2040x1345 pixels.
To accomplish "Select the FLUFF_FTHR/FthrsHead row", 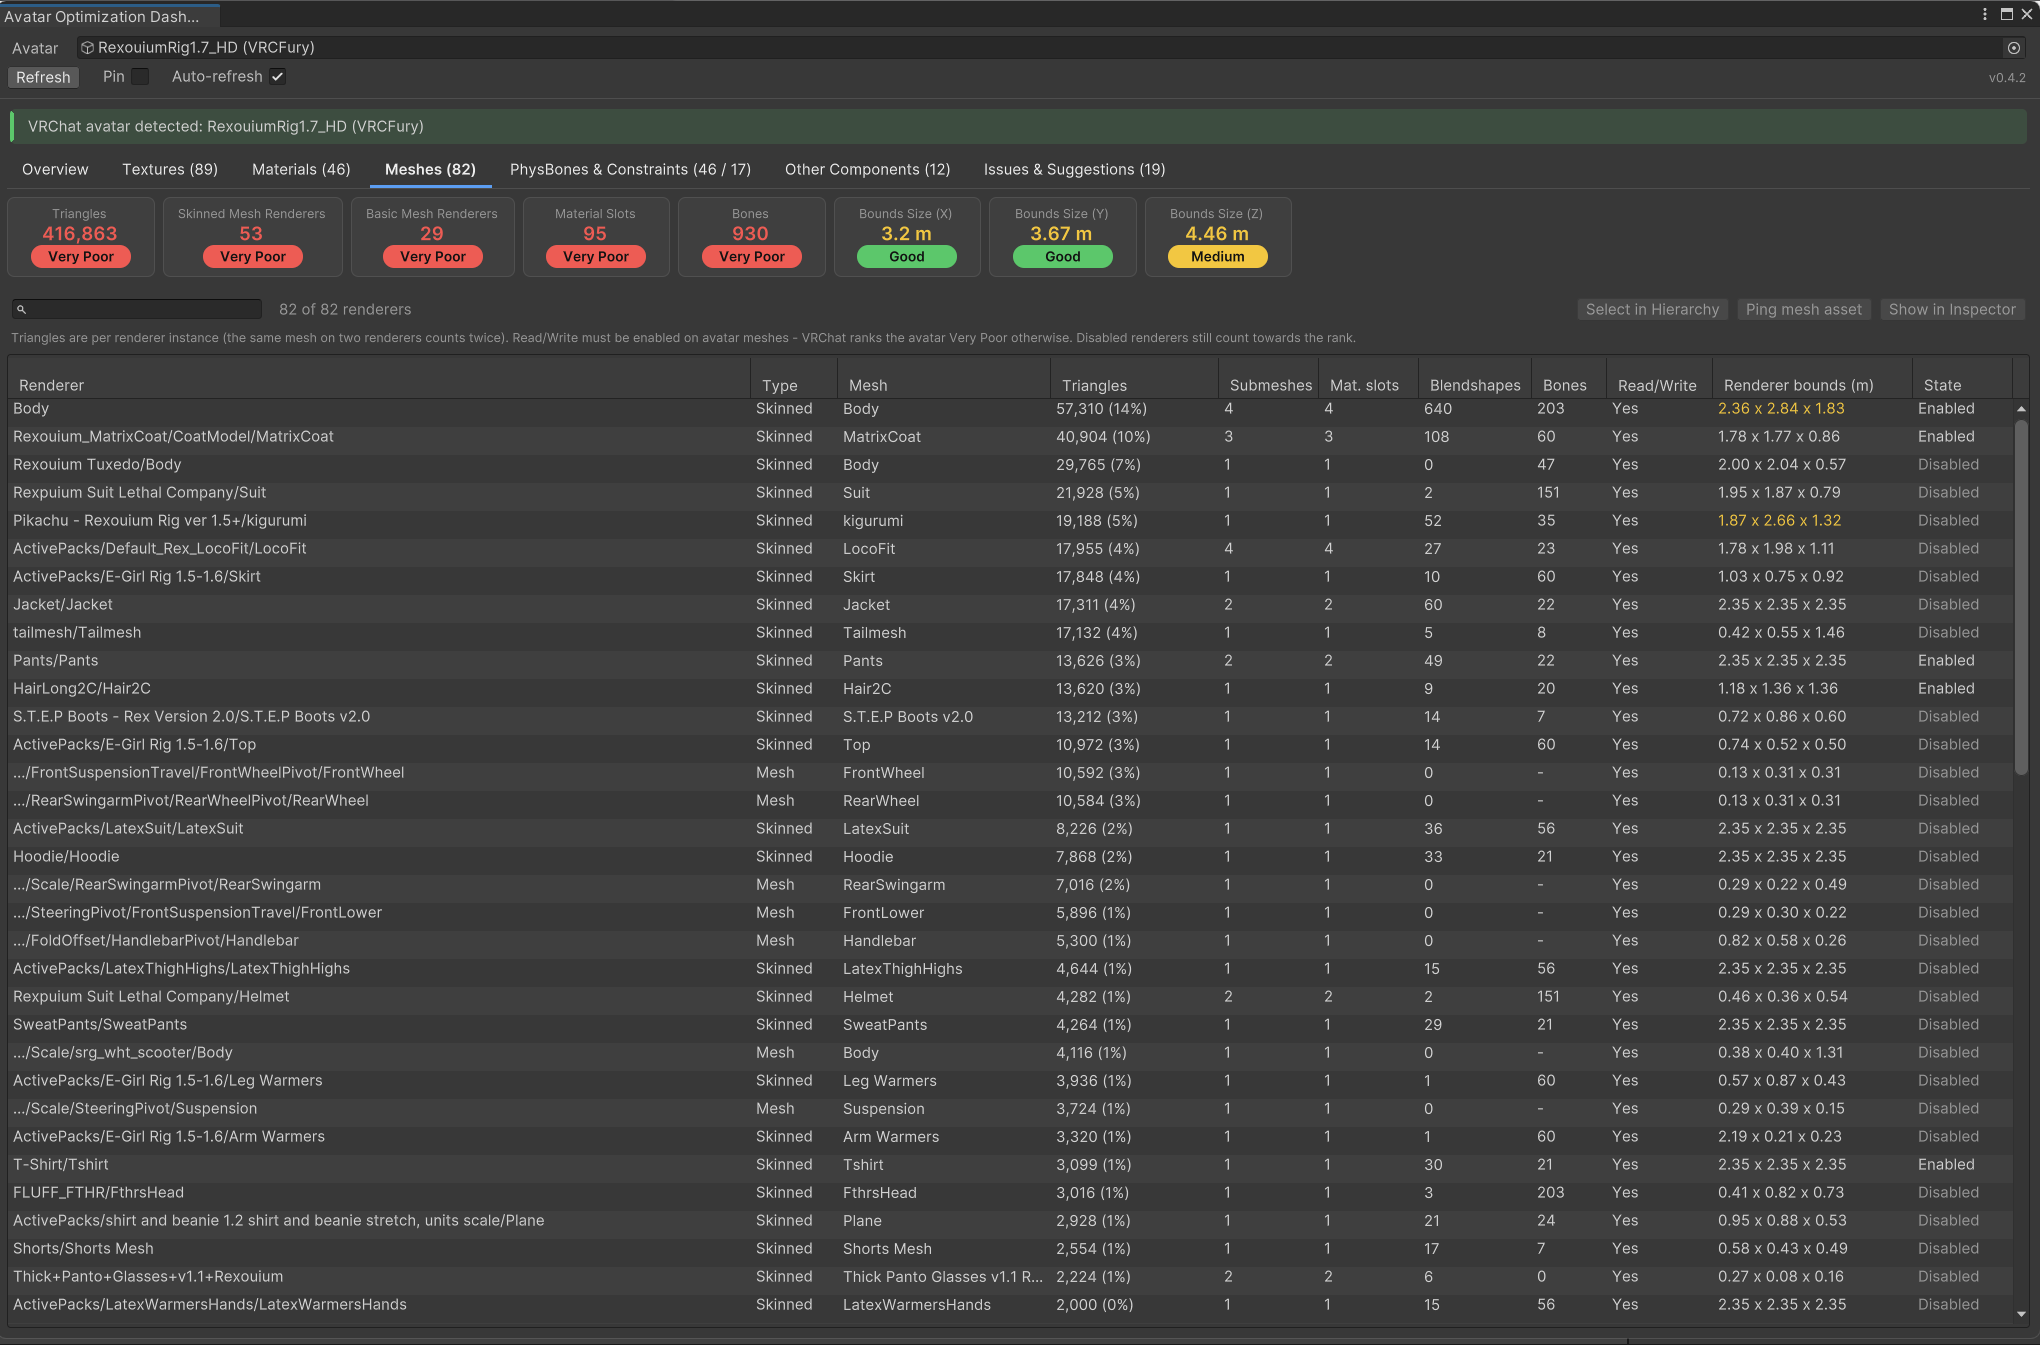I will [x=1010, y=1193].
